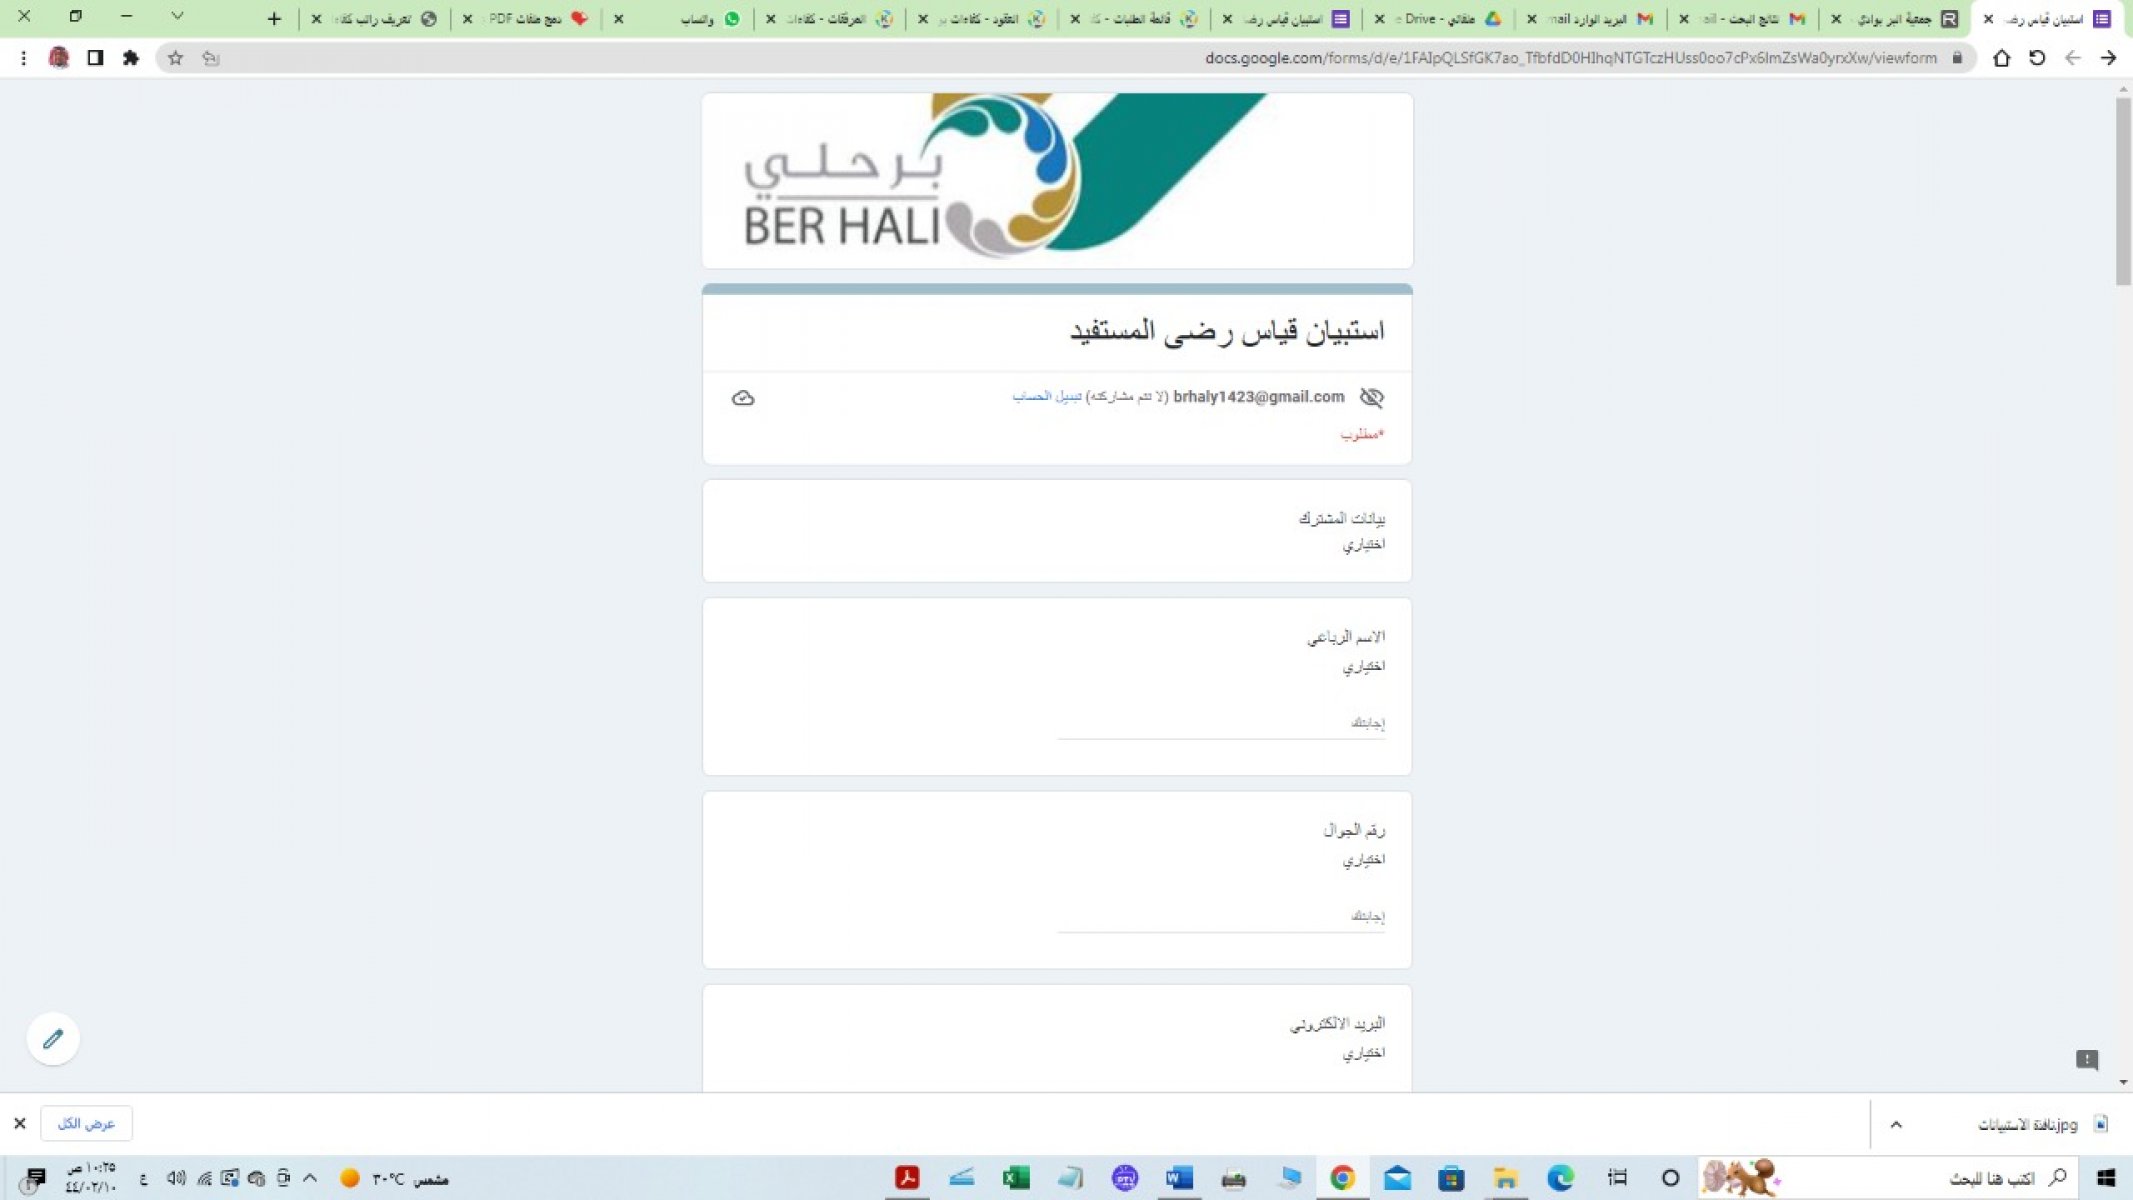Open the notification center icon
The height and width of the screenshot is (1200, 2133).
(34, 1179)
